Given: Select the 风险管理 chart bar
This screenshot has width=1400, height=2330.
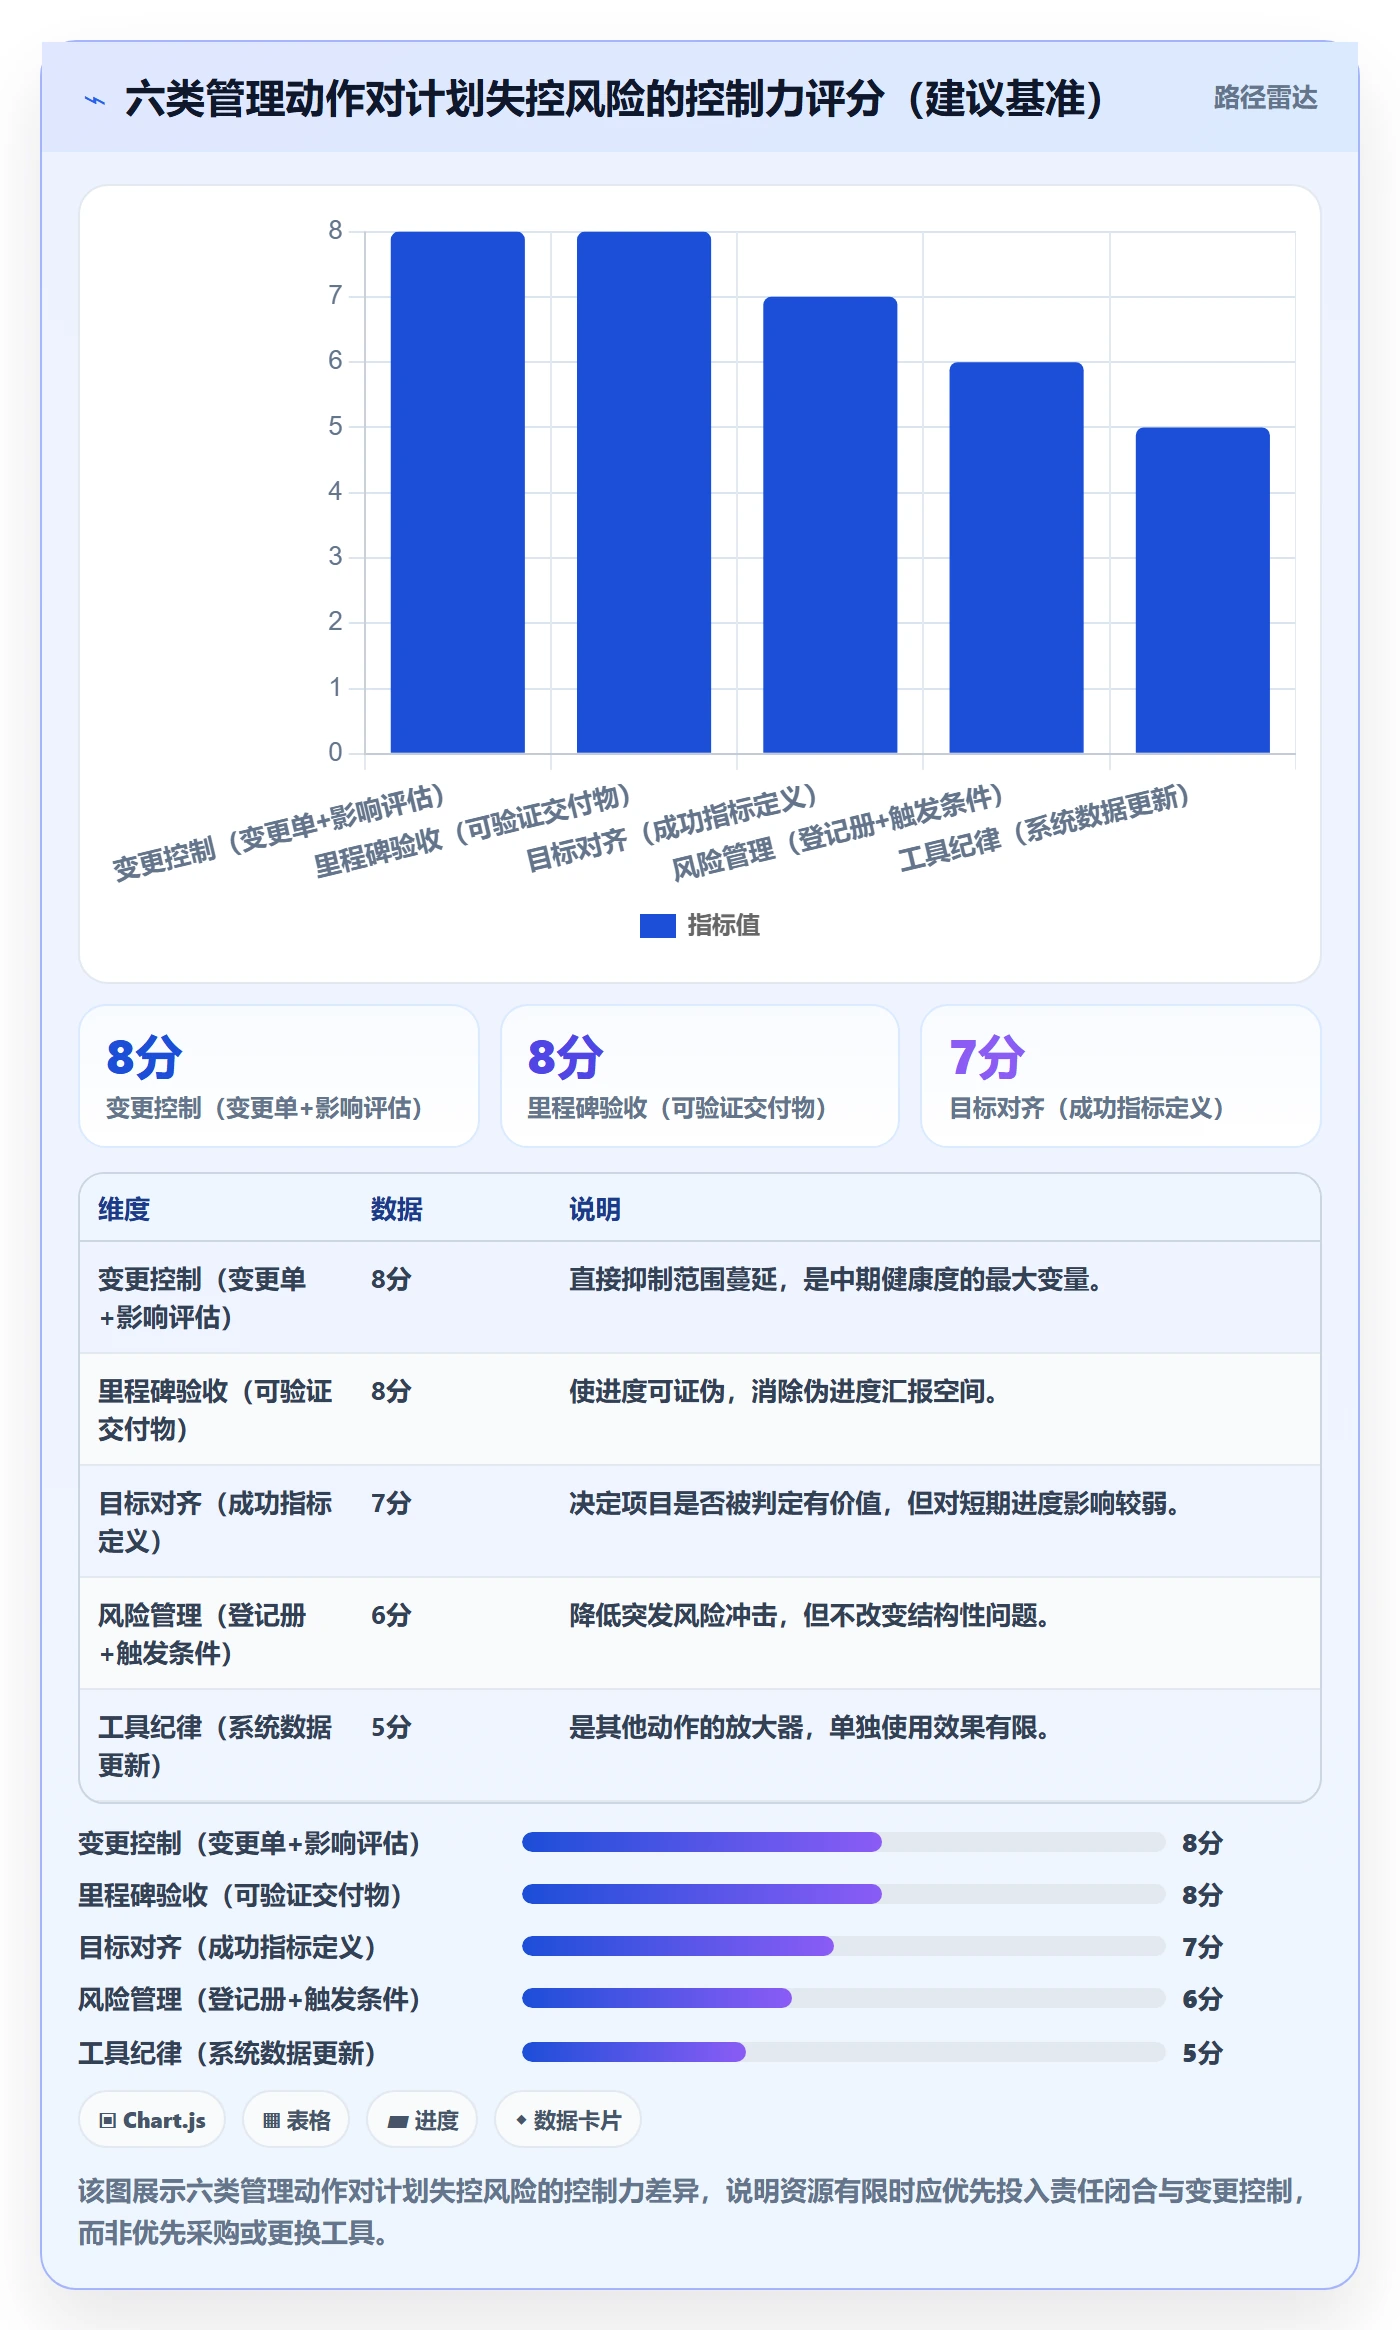Looking at the screenshot, I should pos(1016,557).
